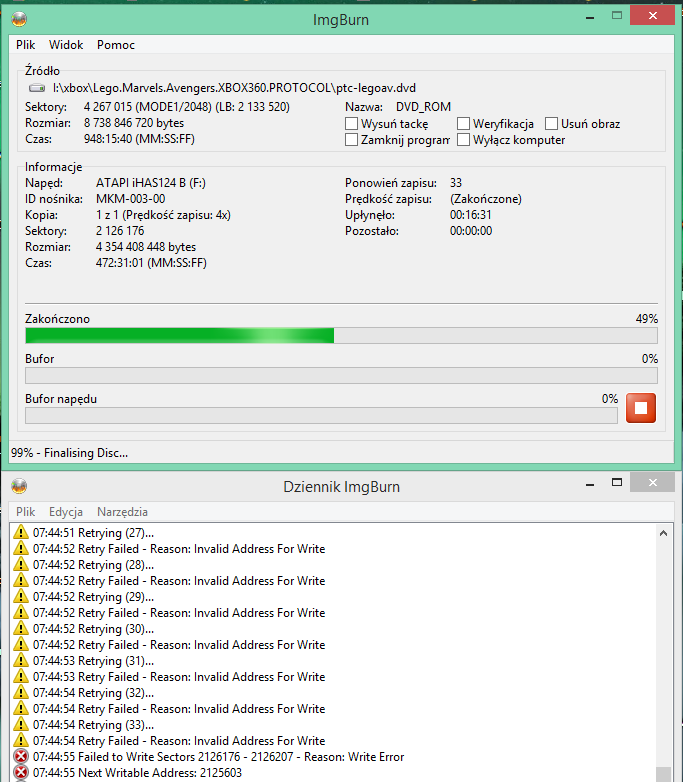Select log line 'Failed to Write Sectors 2126176 - 2126207'
Viewport: 683px width, 782px height.
219,757
